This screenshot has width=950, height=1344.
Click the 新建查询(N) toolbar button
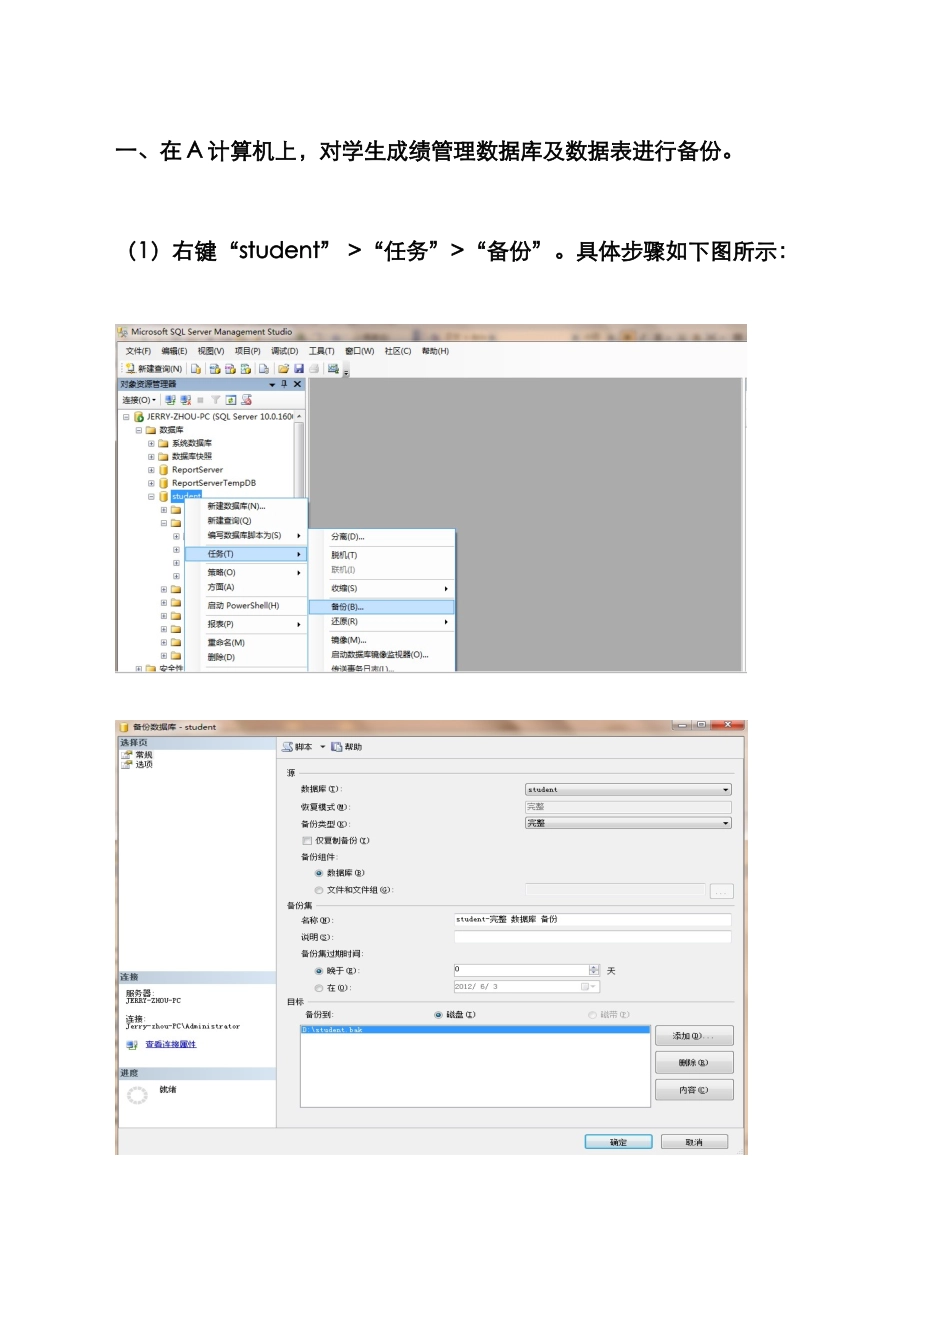pos(153,369)
